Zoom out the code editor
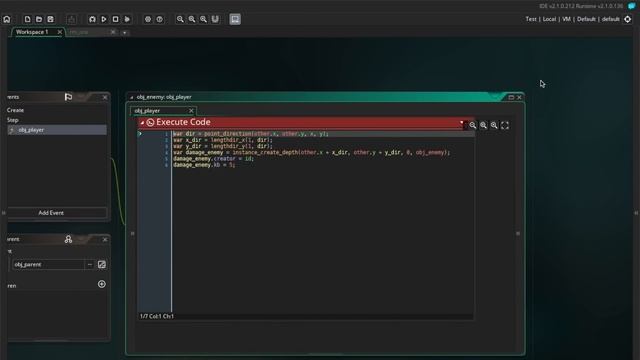This screenshot has height=360, width=640. [473, 125]
